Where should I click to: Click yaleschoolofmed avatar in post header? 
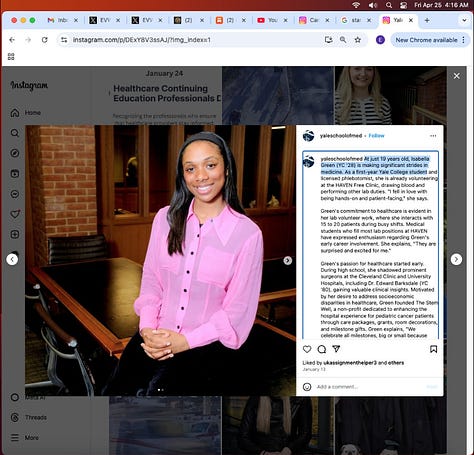[309, 136]
